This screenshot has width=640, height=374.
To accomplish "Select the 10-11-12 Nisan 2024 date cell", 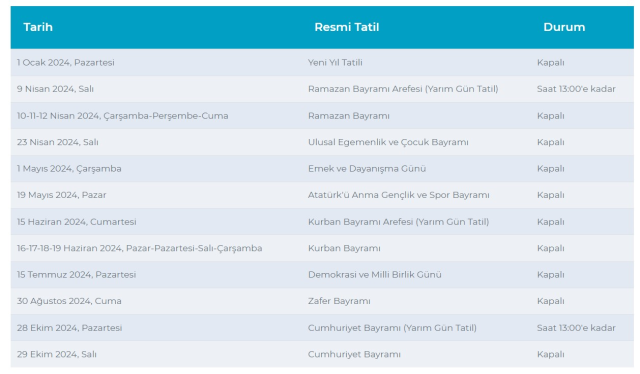I will [122, 116].
